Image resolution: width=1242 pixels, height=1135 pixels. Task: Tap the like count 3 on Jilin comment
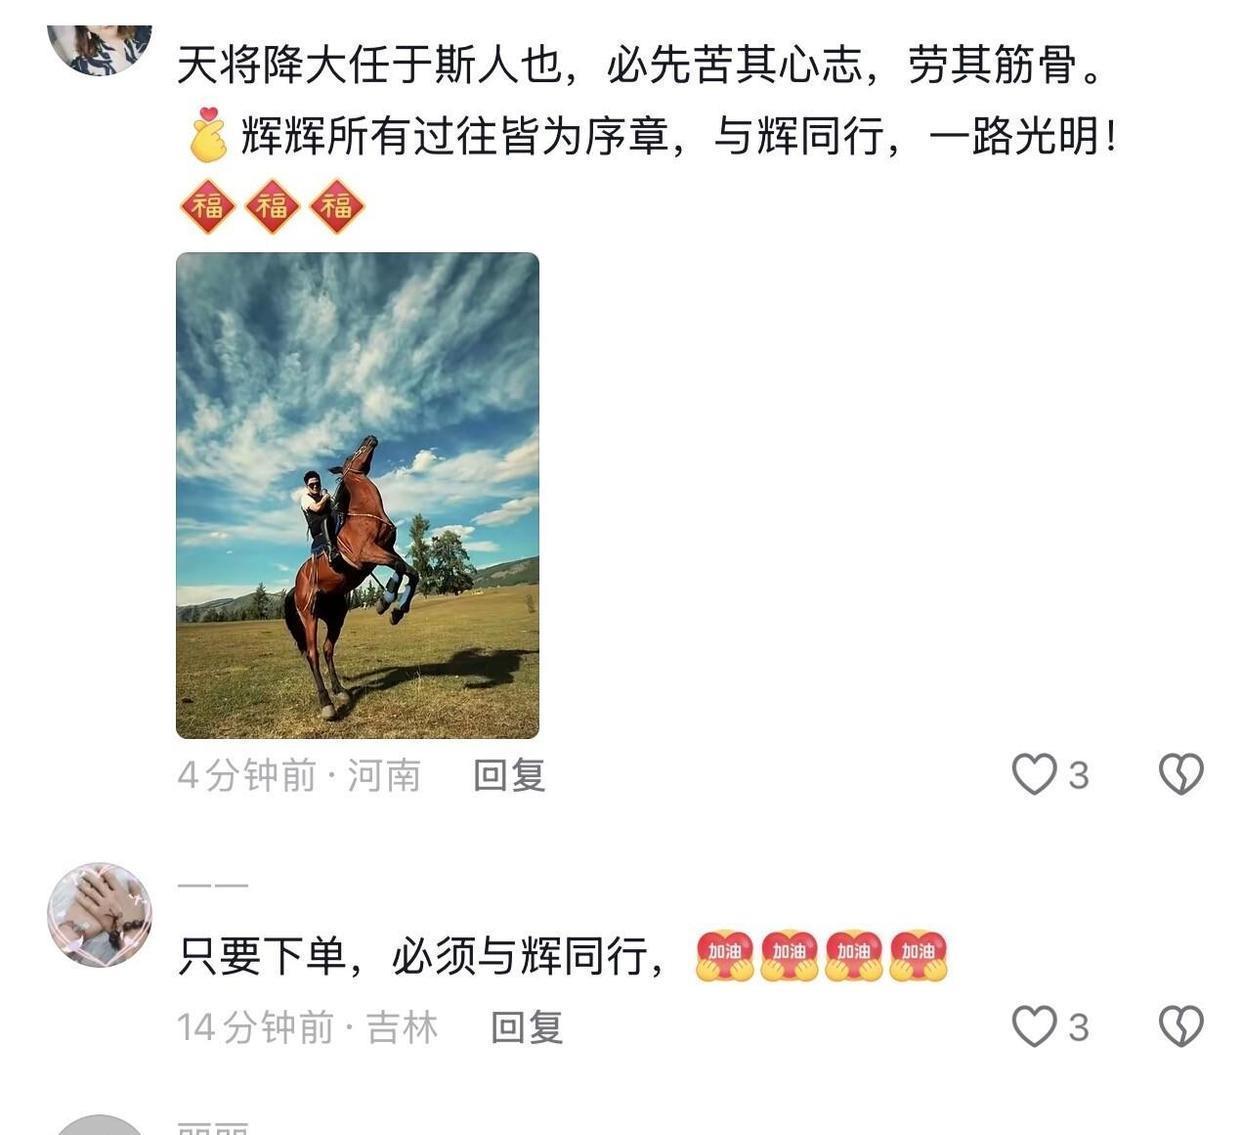coord(1078,1027)
